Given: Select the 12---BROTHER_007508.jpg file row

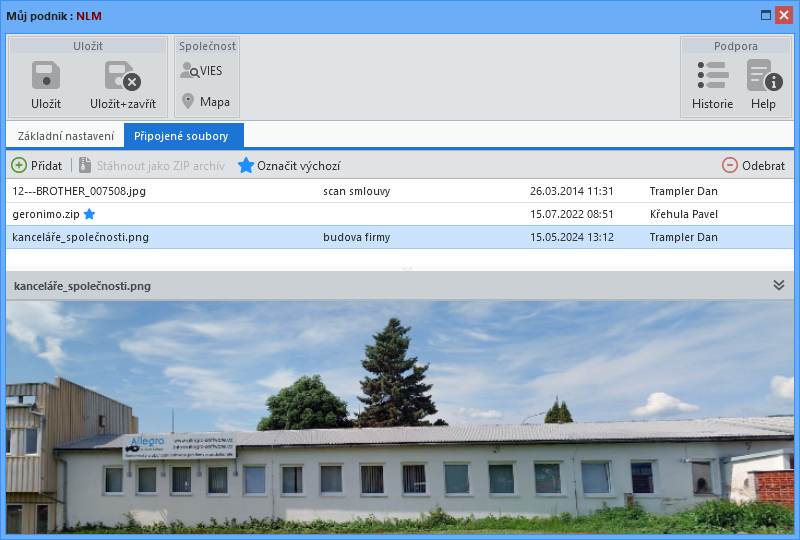Looking at the screenshot, I should [400, 191].
